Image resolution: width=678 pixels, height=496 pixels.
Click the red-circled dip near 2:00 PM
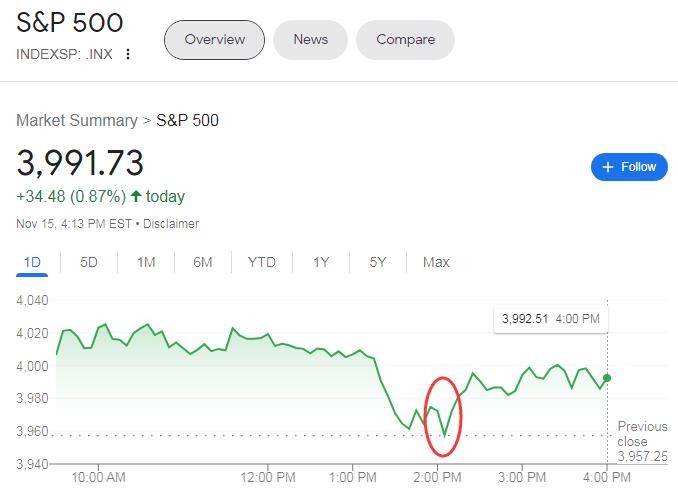[444, 415]
